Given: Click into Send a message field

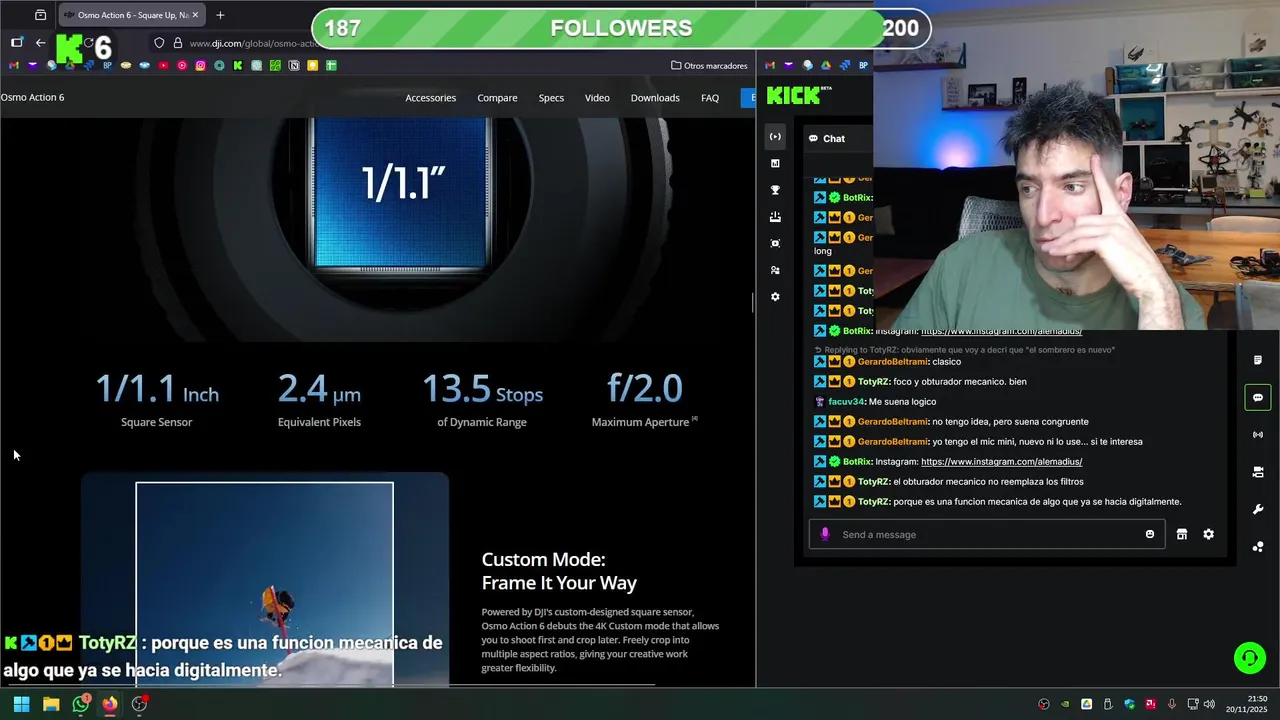Looking at the screenshot, I should click(985, 534).
